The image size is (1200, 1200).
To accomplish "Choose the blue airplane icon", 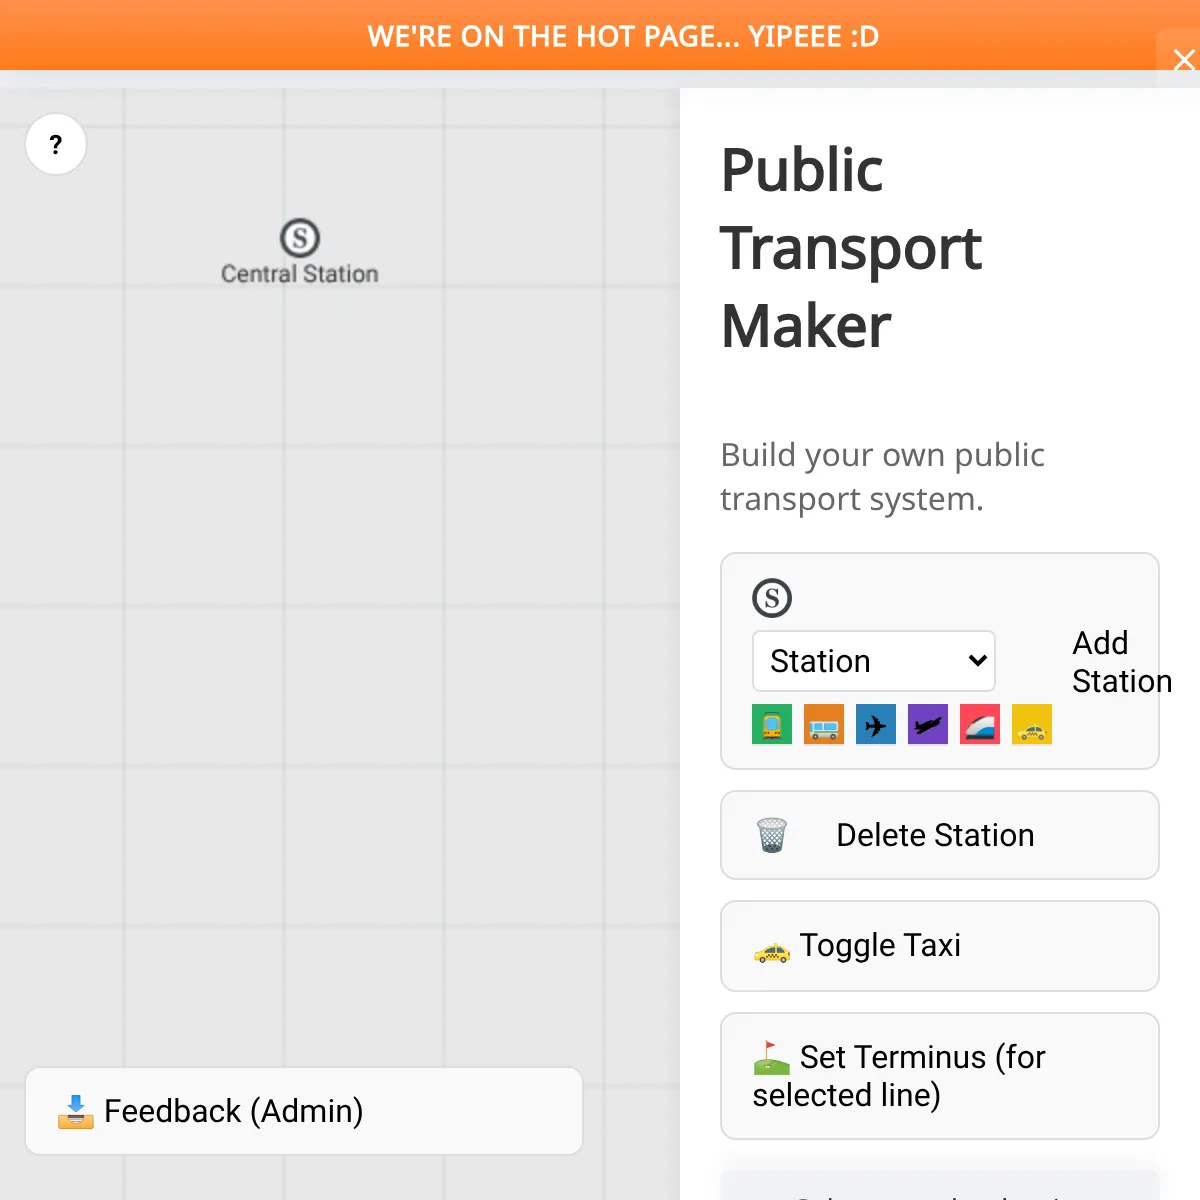I will pos(875,724).
